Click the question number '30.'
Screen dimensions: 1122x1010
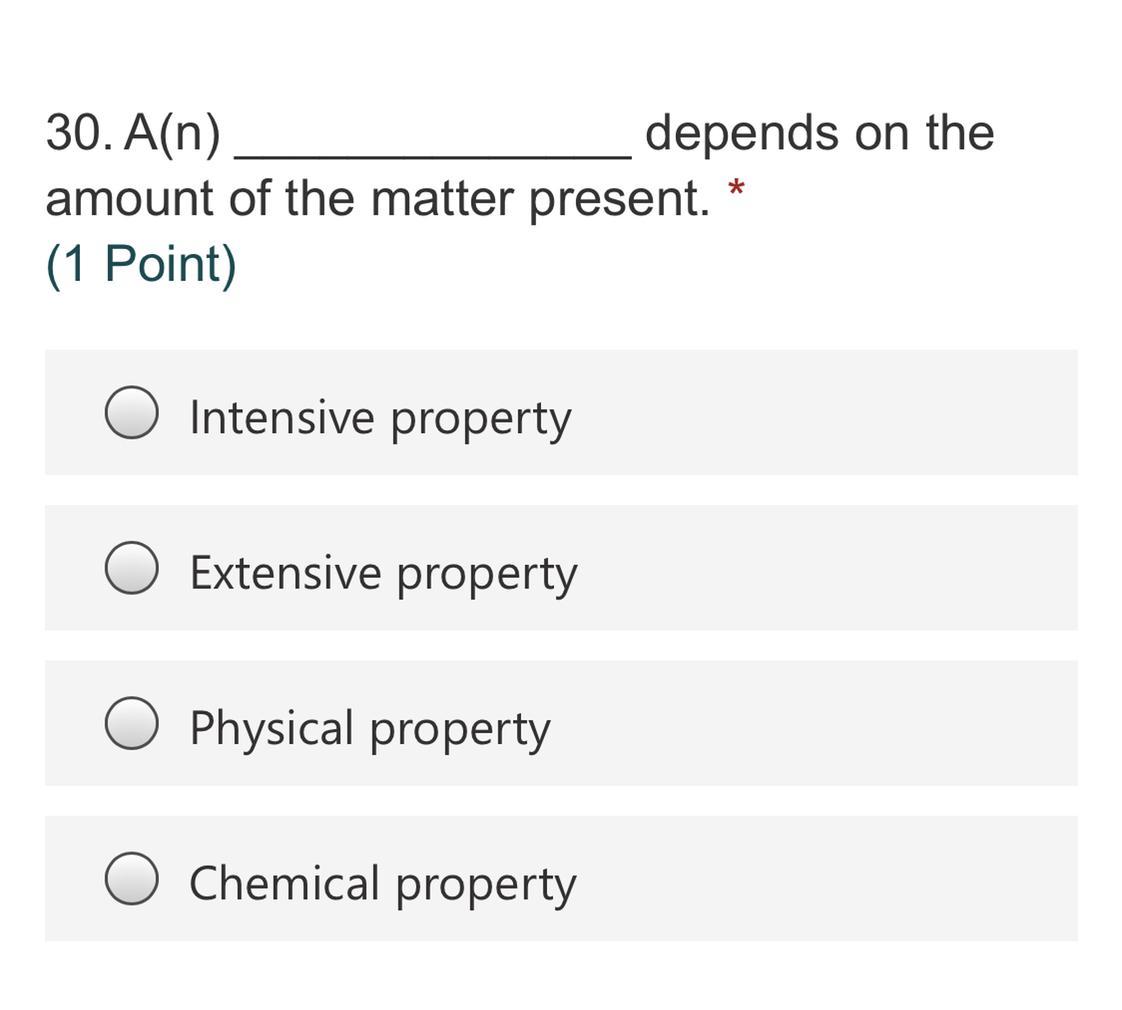79,133
